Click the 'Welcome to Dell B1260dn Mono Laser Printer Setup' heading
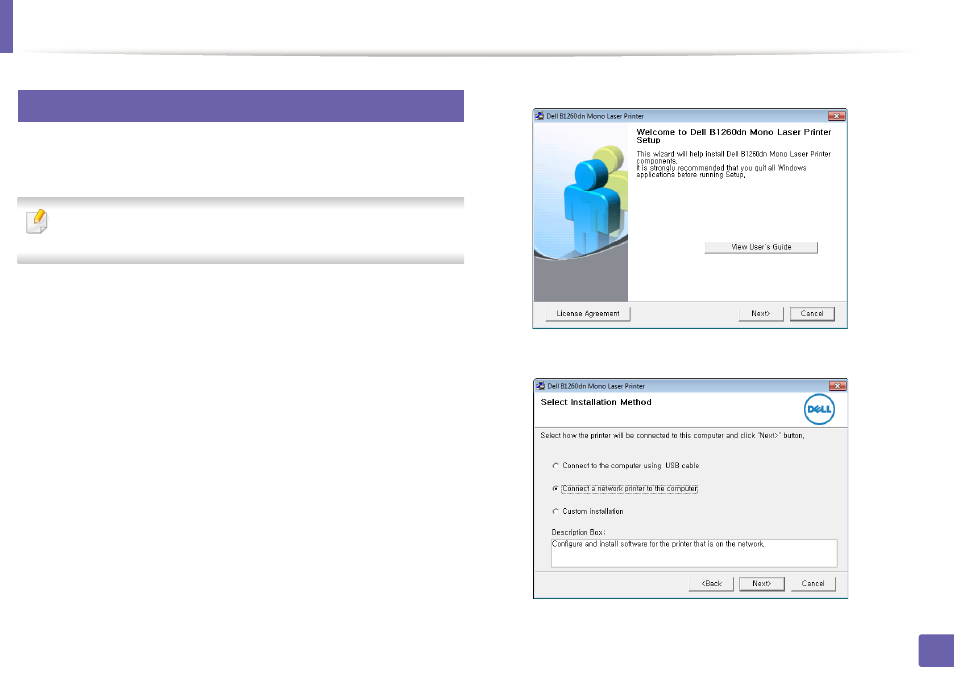The image size is (954, 674). (x=734, y=136)
